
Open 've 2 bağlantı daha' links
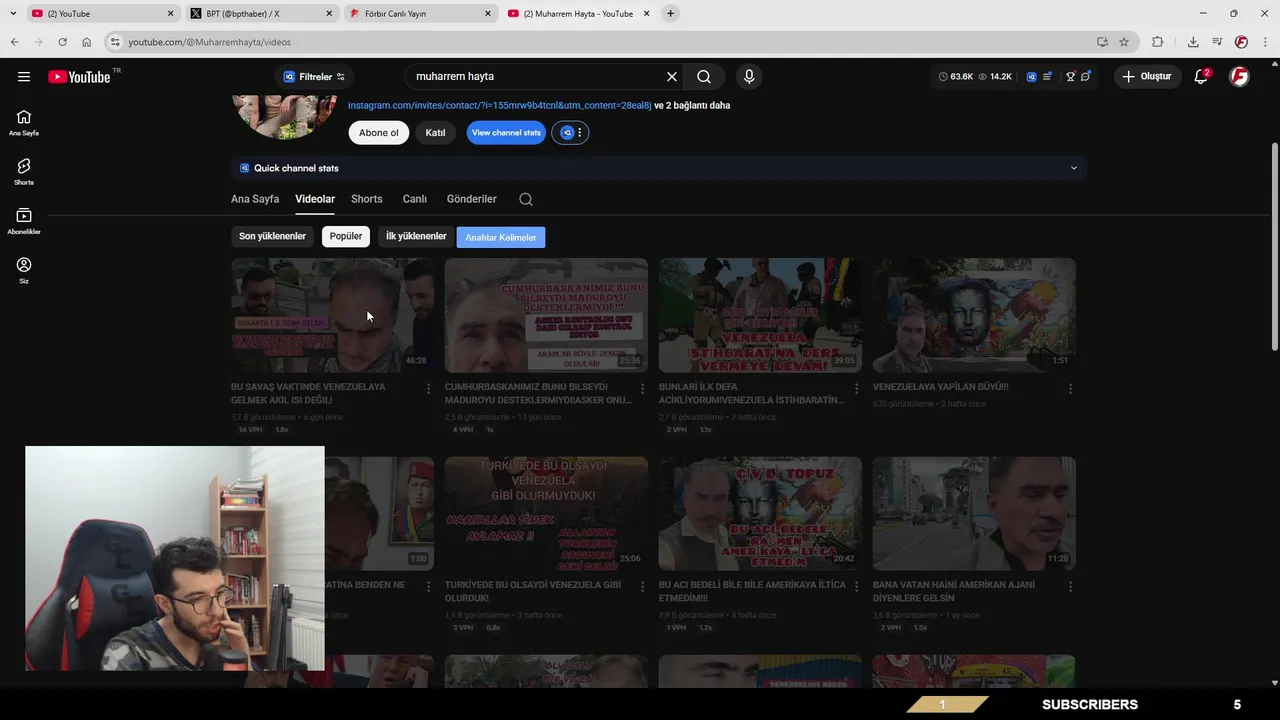pyautogui.click(x=692, y=105)
